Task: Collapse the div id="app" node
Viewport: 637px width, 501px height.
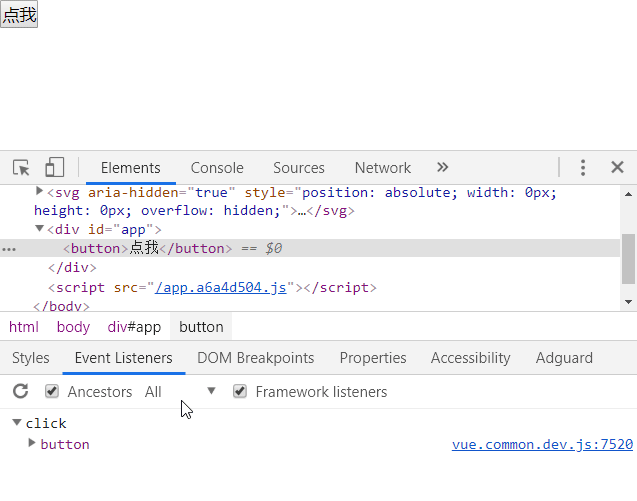Action: (x=39, y=228)
